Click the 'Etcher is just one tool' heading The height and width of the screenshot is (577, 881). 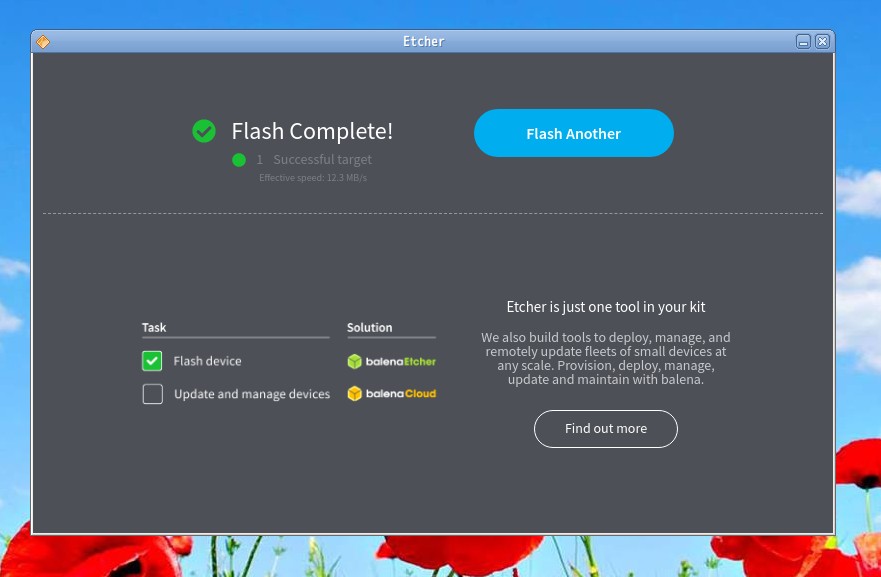point(606,307)
